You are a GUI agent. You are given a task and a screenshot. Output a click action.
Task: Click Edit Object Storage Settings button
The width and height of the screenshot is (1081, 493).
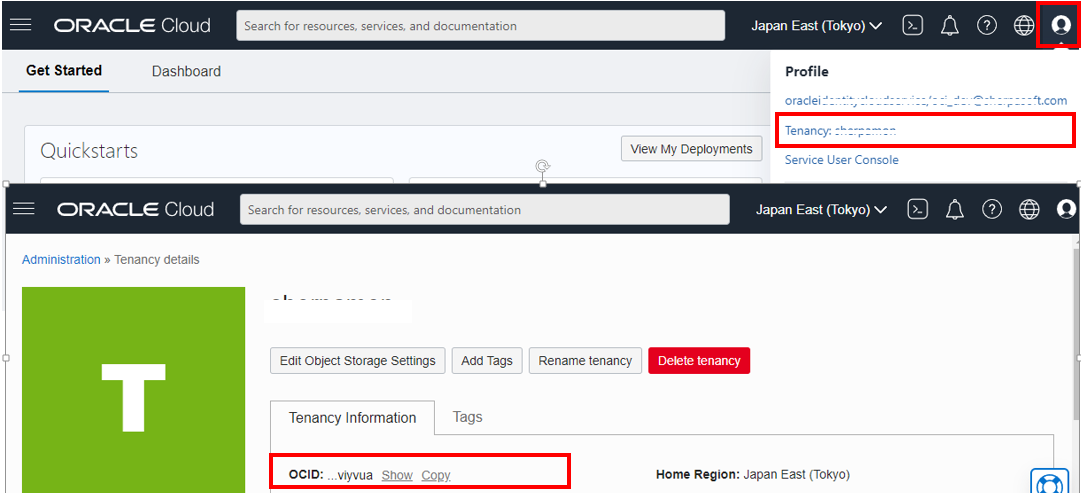(x=358, y=361)
